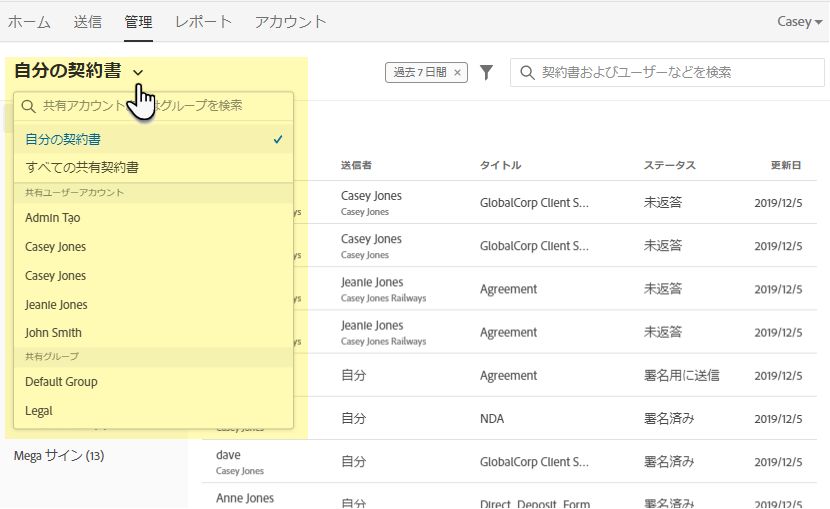The image size is (830, 509).
Task: Choose すべての共有契約書 option
Action: pyautogui.click(x=154, y=168)
